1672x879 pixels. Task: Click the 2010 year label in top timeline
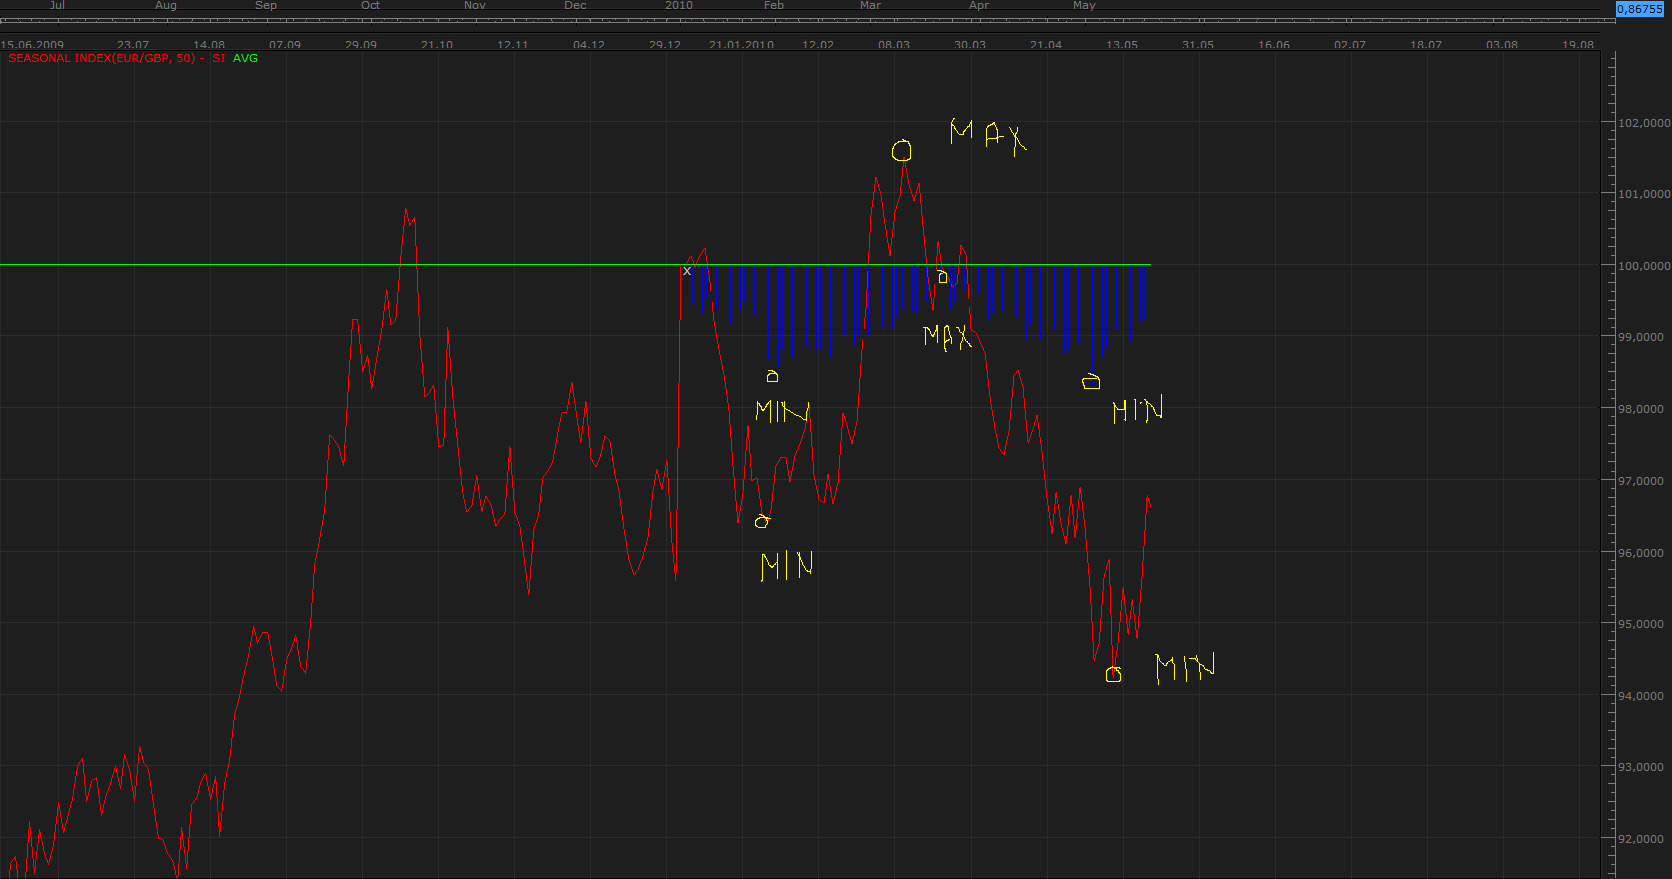point(679,5)
